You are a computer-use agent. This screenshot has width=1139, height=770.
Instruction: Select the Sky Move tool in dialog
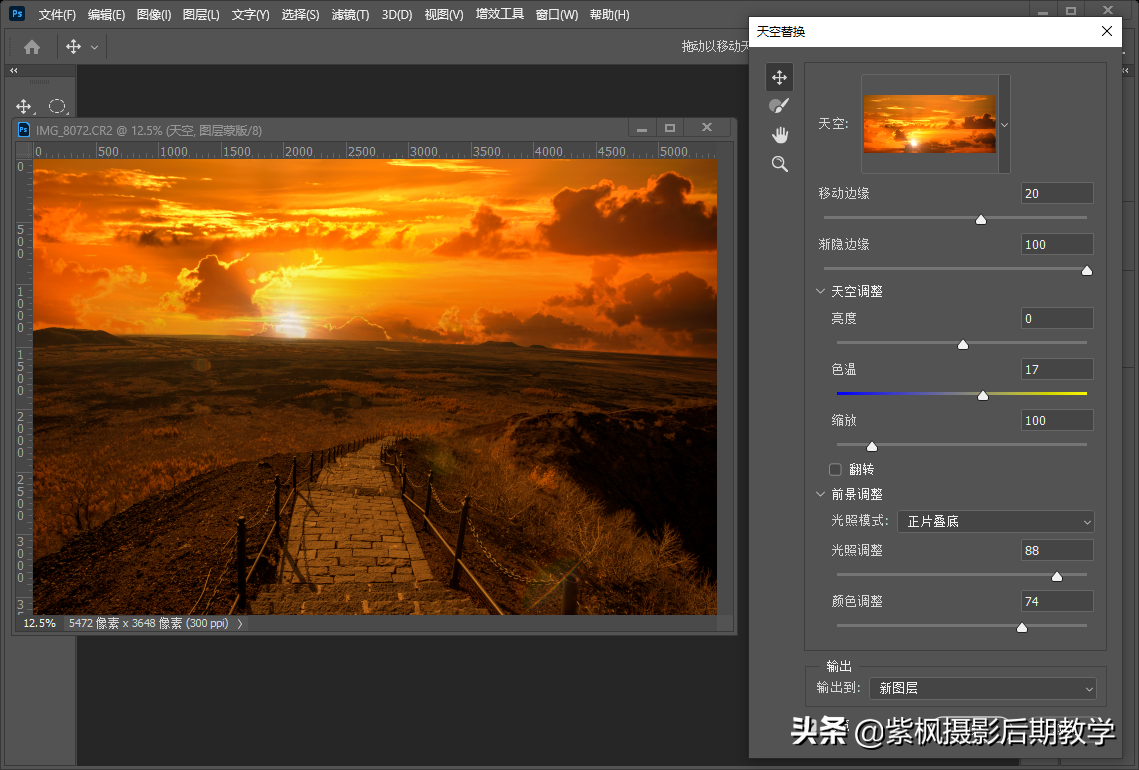point(779,77)
